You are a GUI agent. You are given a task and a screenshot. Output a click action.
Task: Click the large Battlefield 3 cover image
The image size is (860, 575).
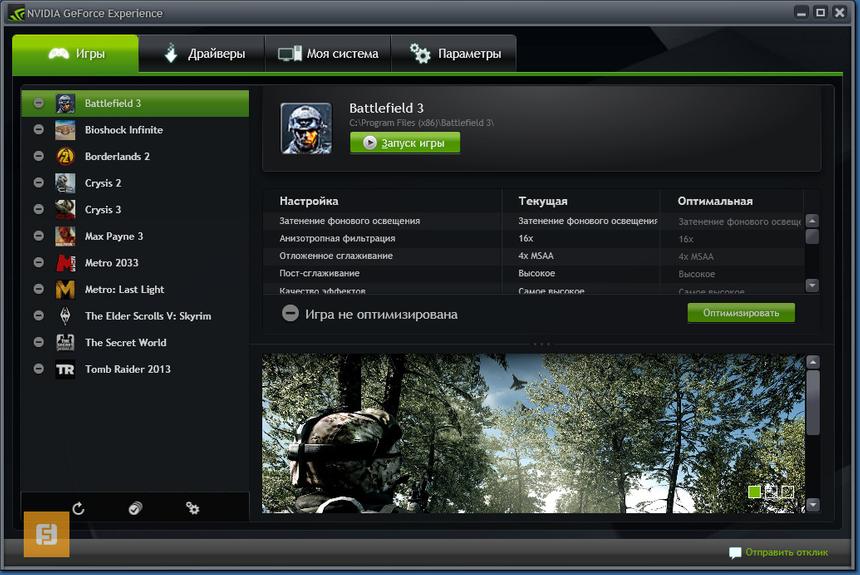coord(306,128)
